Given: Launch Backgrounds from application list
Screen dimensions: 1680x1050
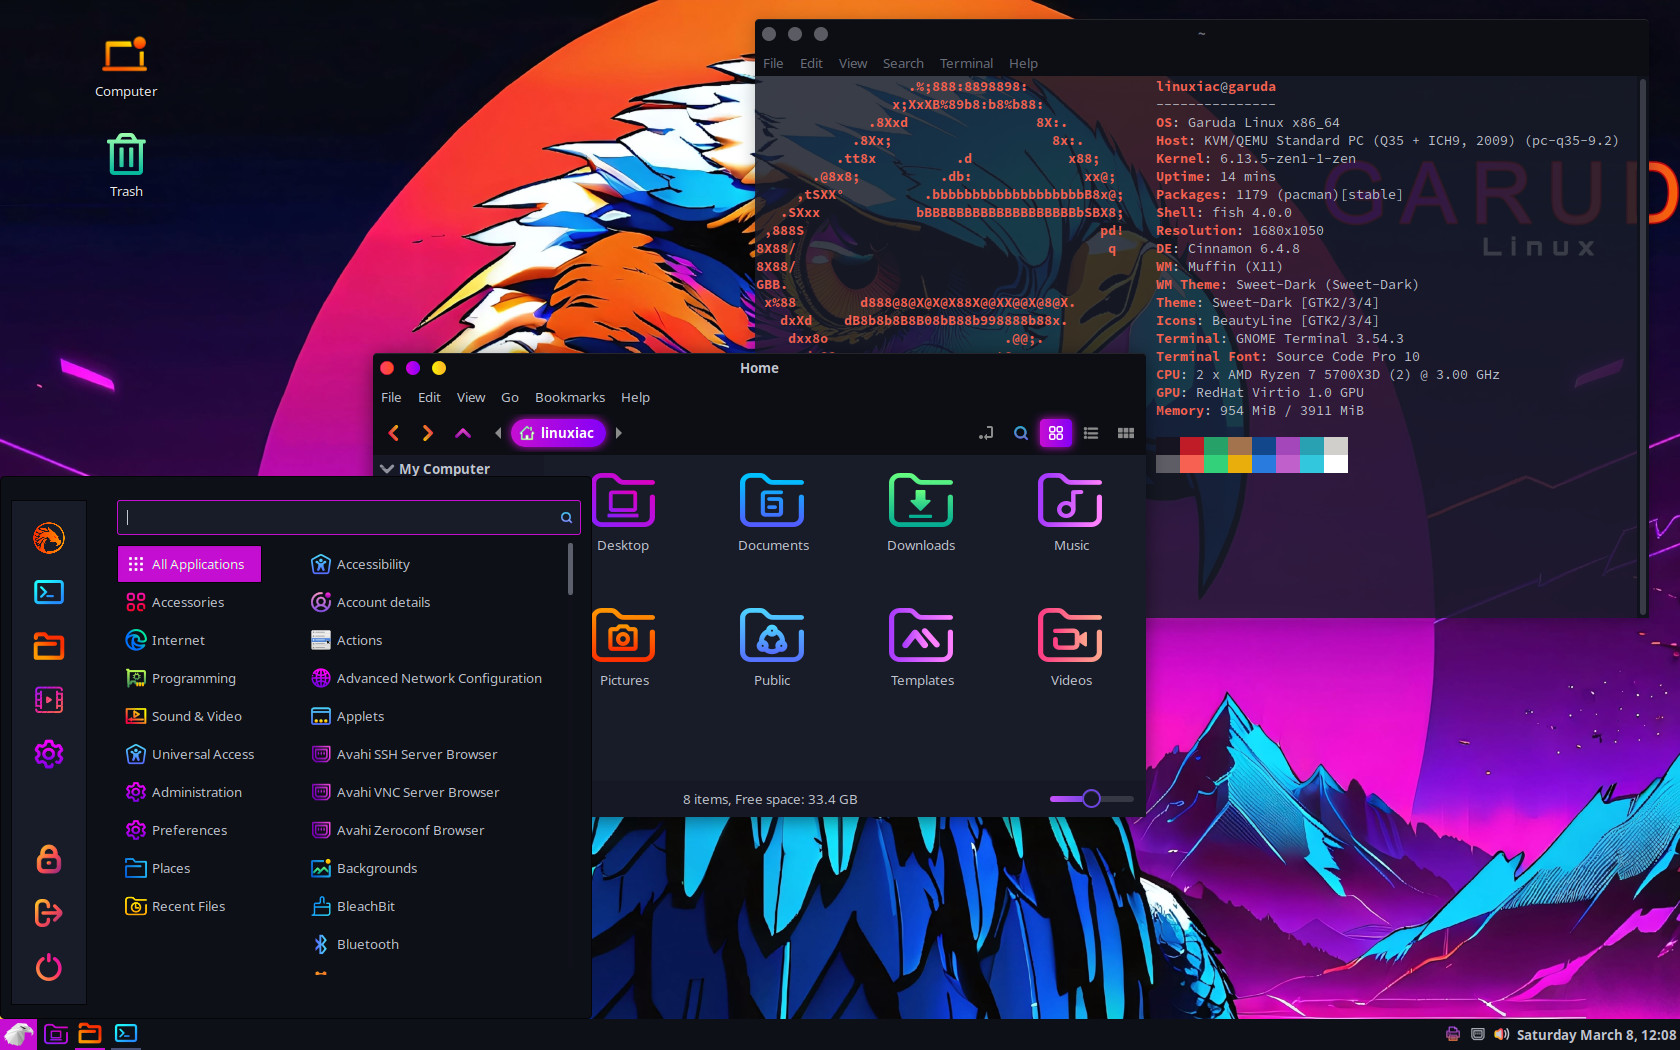Looking at the screenshot, I should [435, 868].
